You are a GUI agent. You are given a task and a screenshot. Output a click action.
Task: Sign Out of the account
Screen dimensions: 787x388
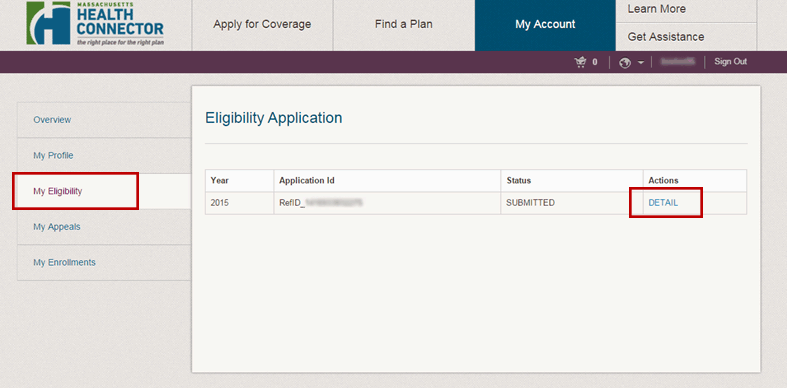pos(730,62)
